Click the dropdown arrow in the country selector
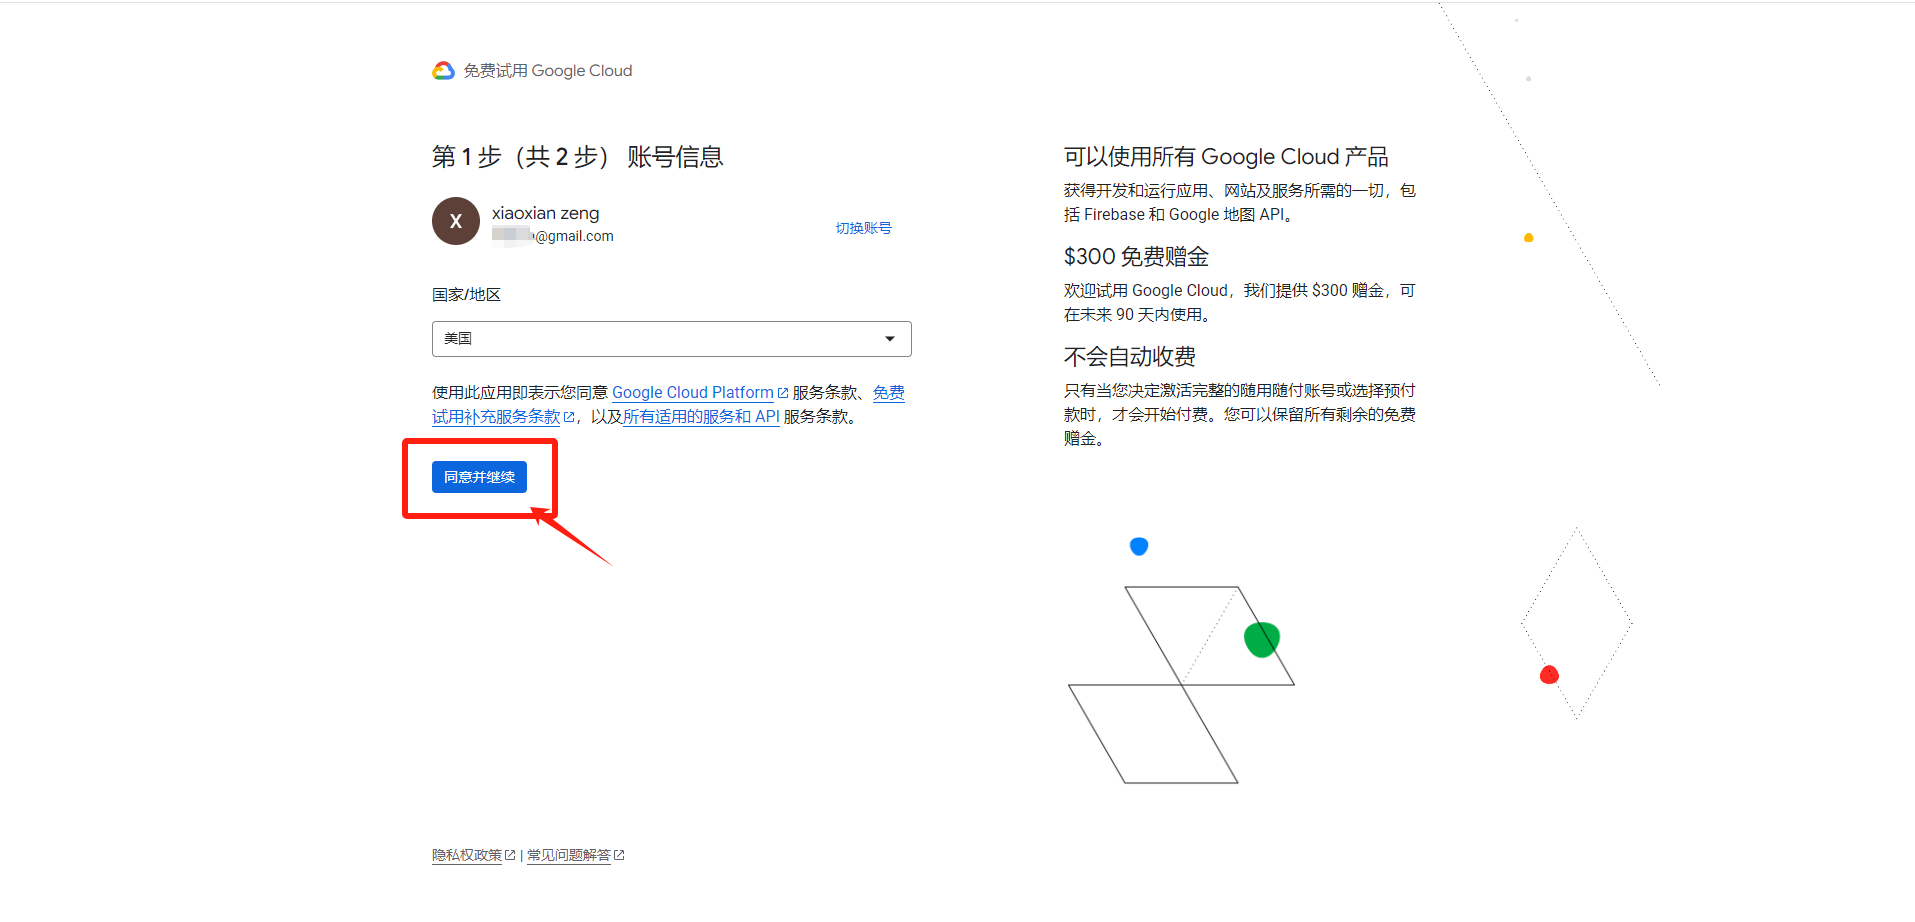1915x922 pixels. 890,339
